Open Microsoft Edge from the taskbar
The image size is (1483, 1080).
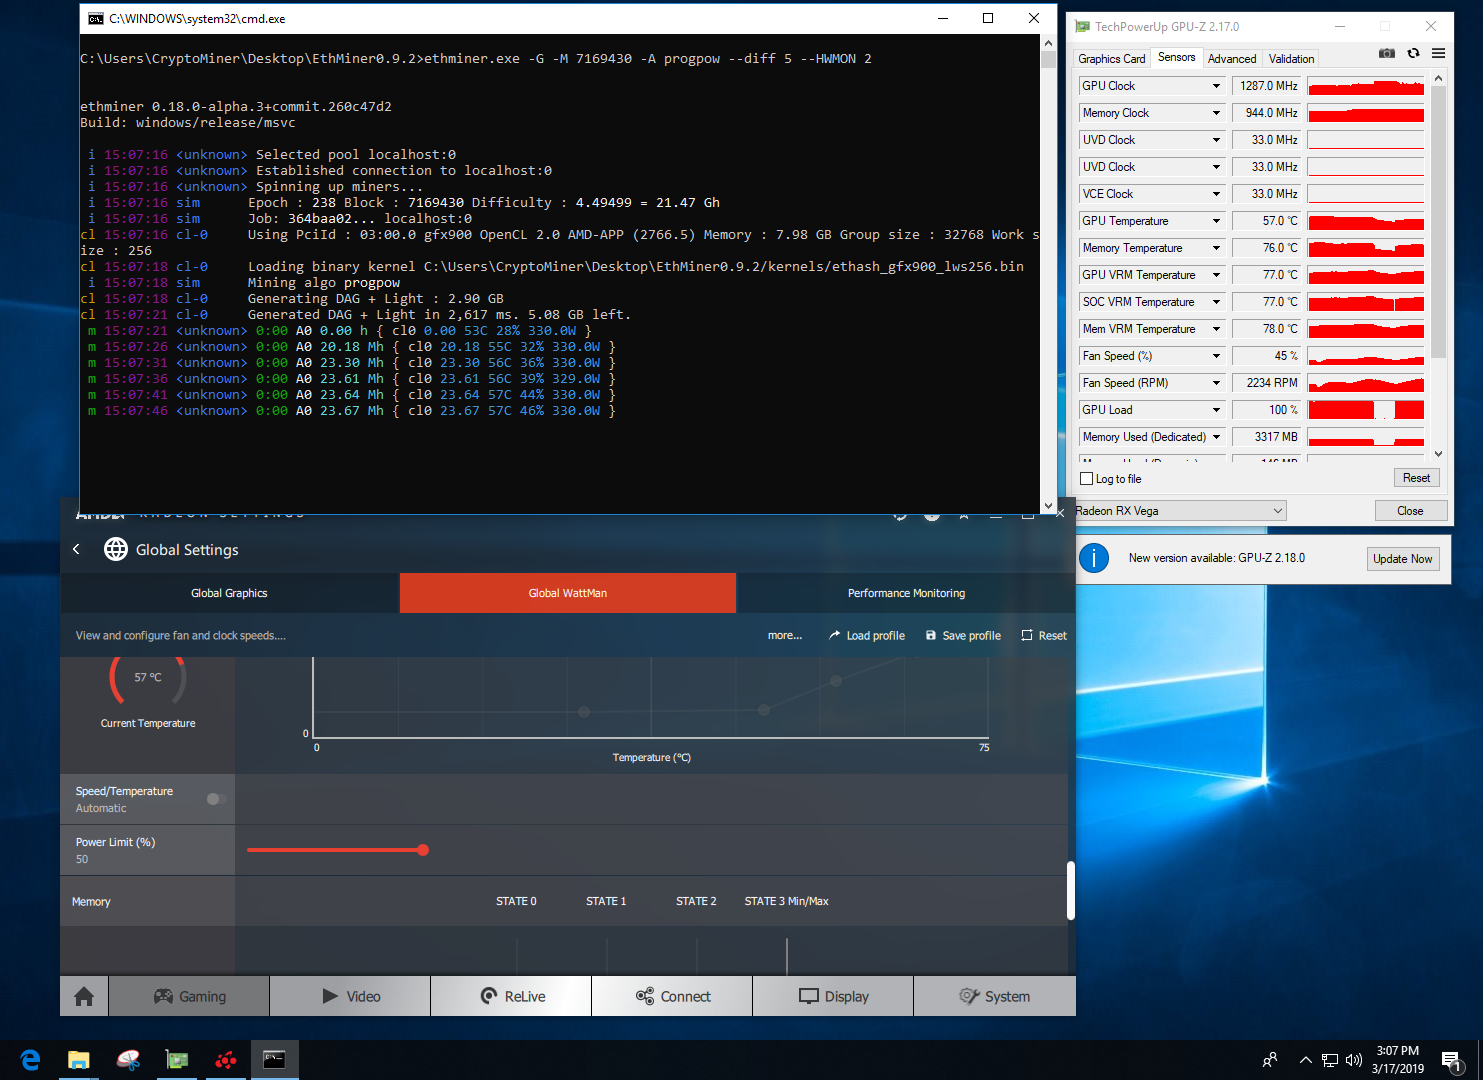[30, 1060]
